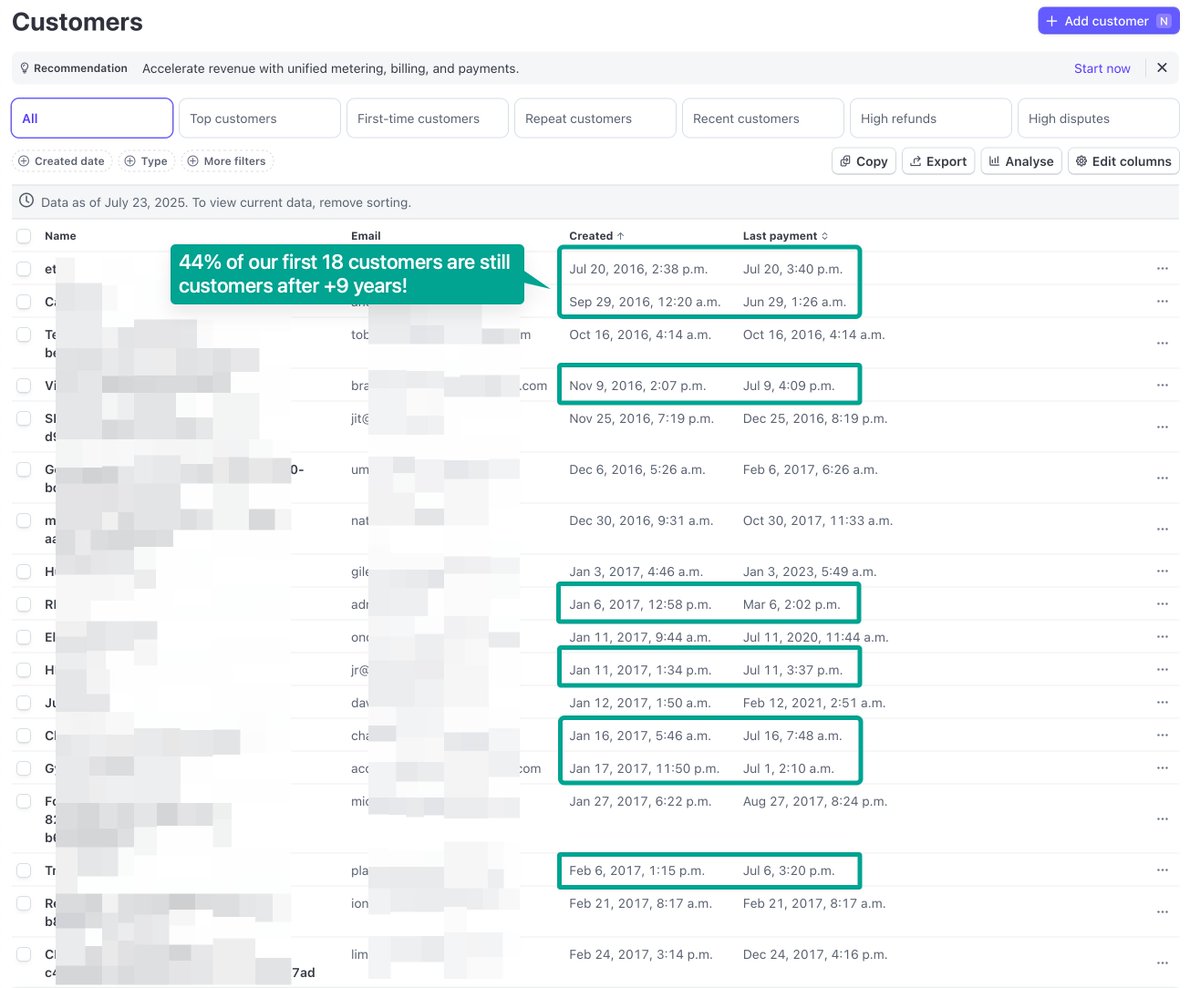The image size is (1200, 988).
Task: Add a Created date filter
Action: tap(62, 161)
